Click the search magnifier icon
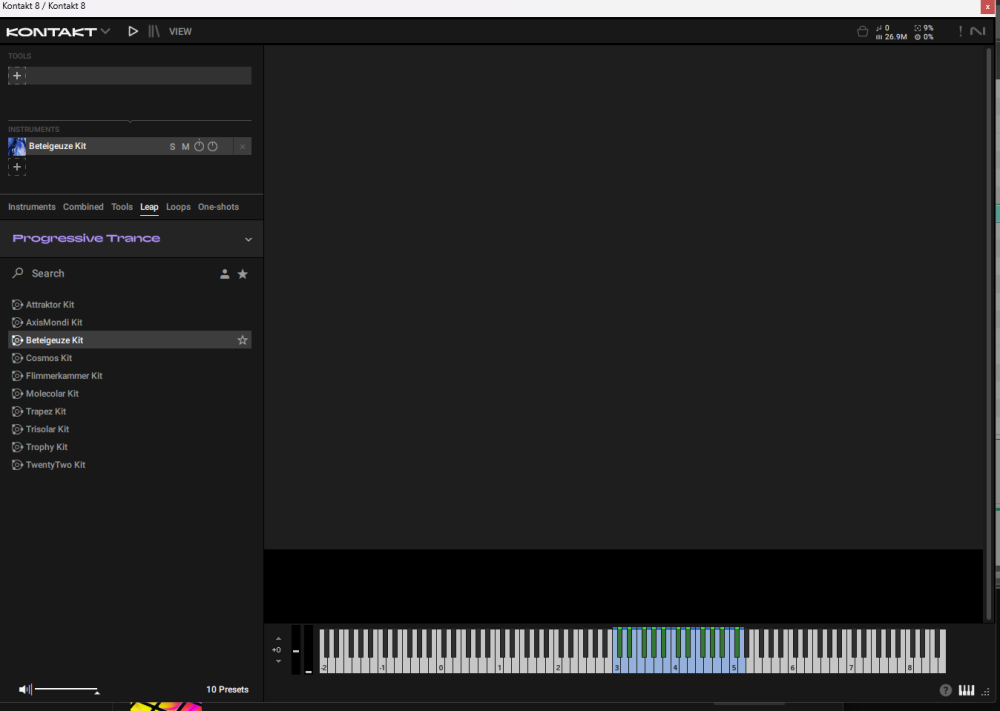The image size is (1000, 711). 18,273
